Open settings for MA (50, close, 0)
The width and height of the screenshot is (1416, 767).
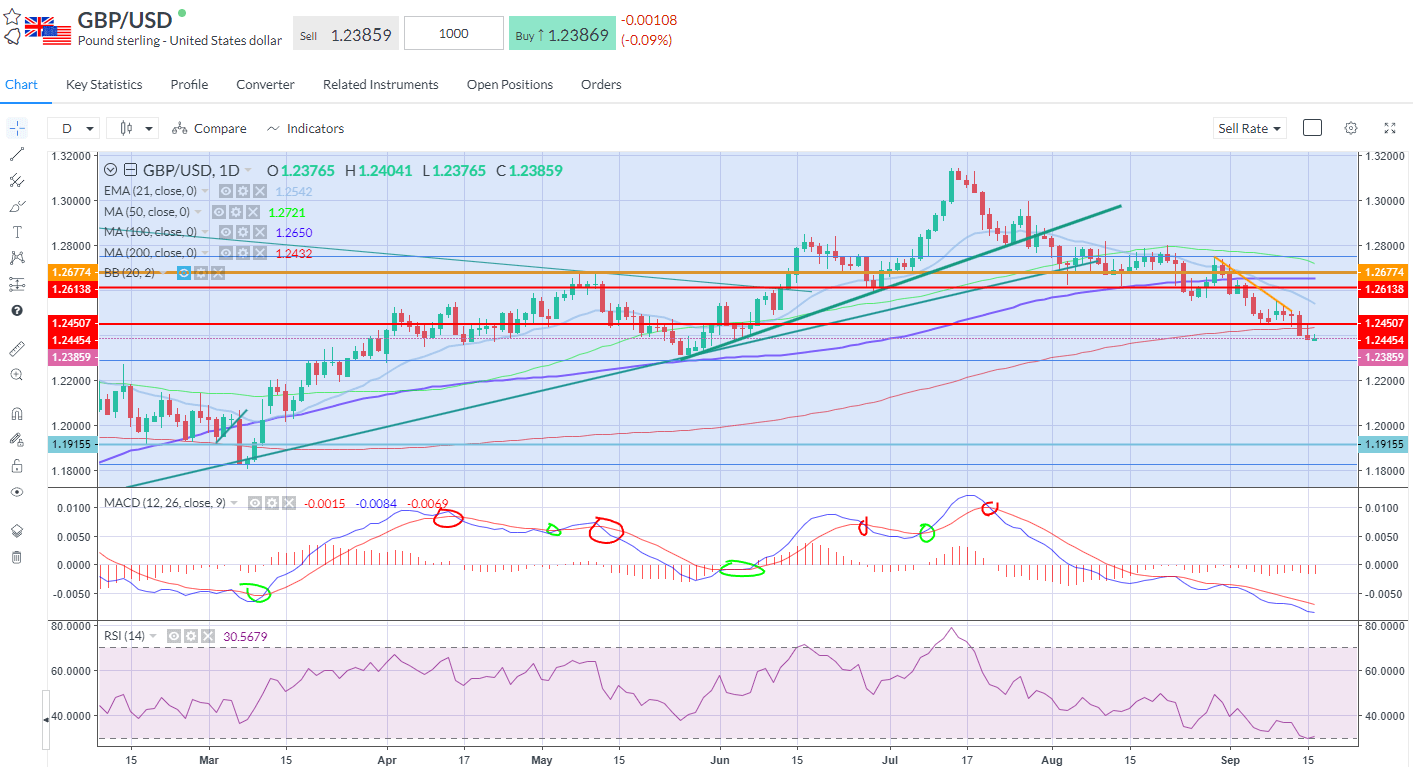click(235, 212)
